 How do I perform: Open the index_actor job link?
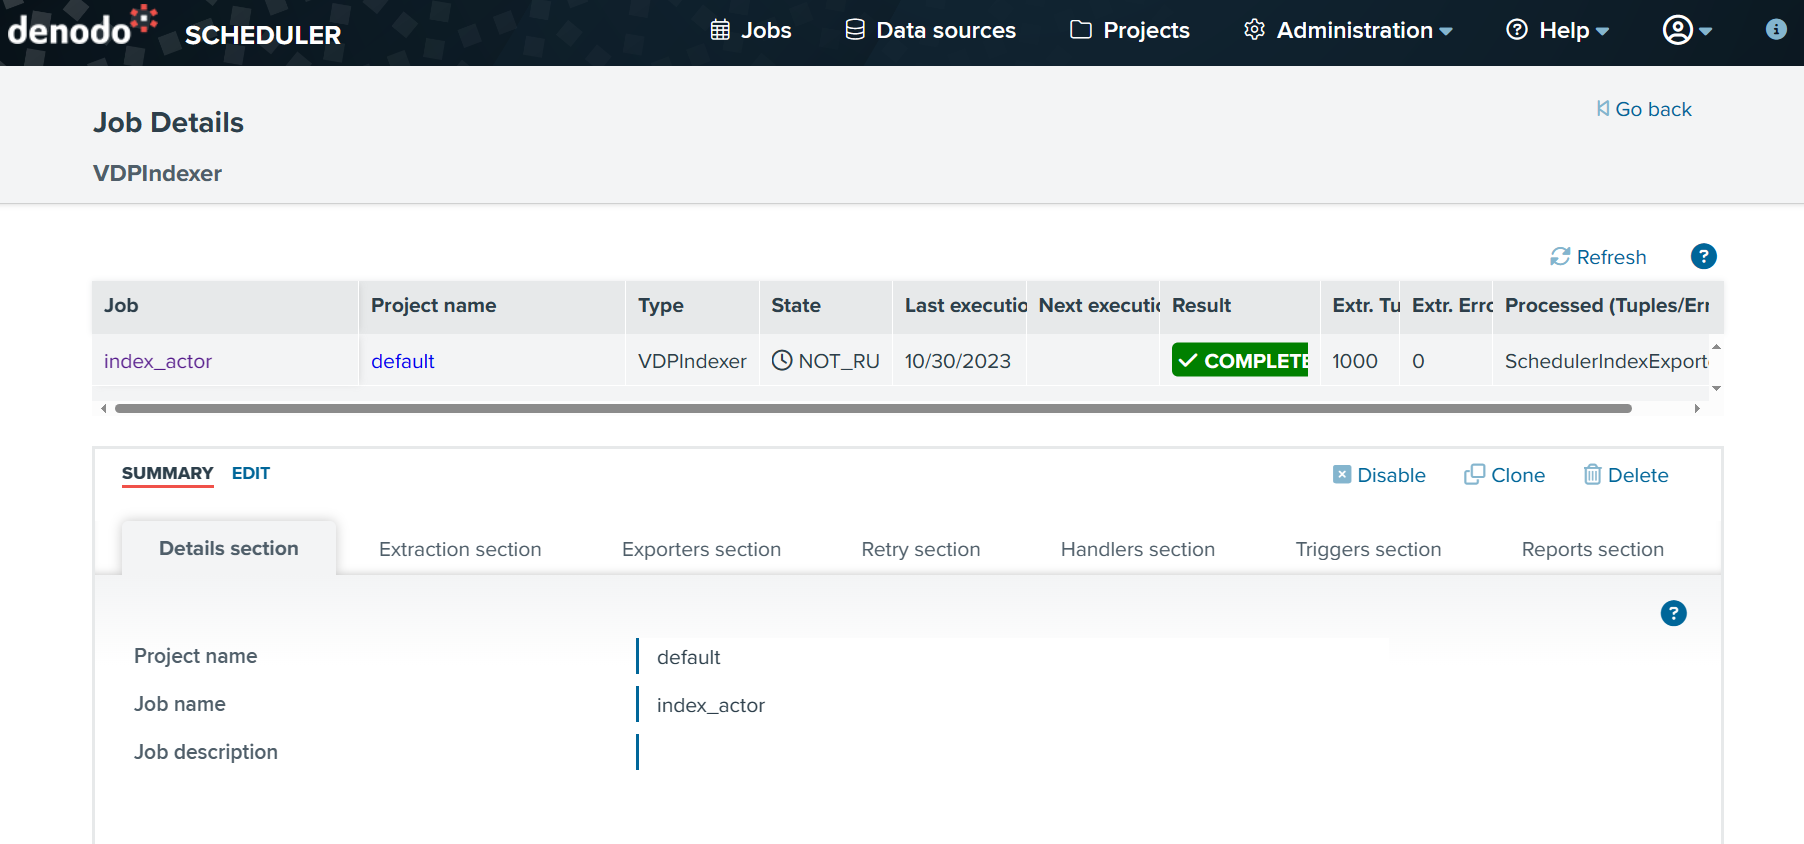pyautogui.click(x=158, y=361)
